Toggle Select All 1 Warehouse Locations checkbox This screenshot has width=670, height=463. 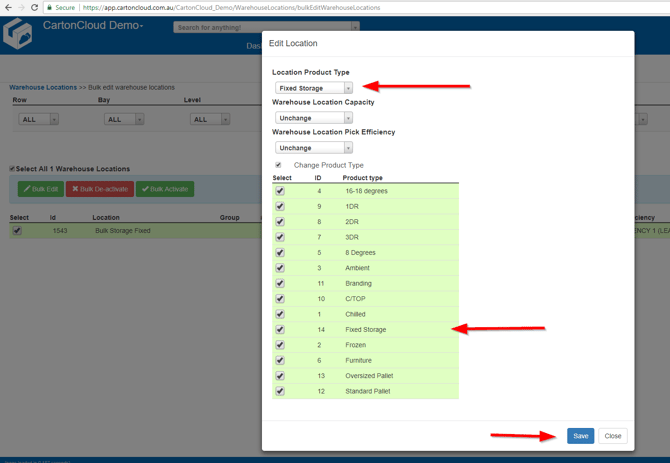click(x=12, y=169)
